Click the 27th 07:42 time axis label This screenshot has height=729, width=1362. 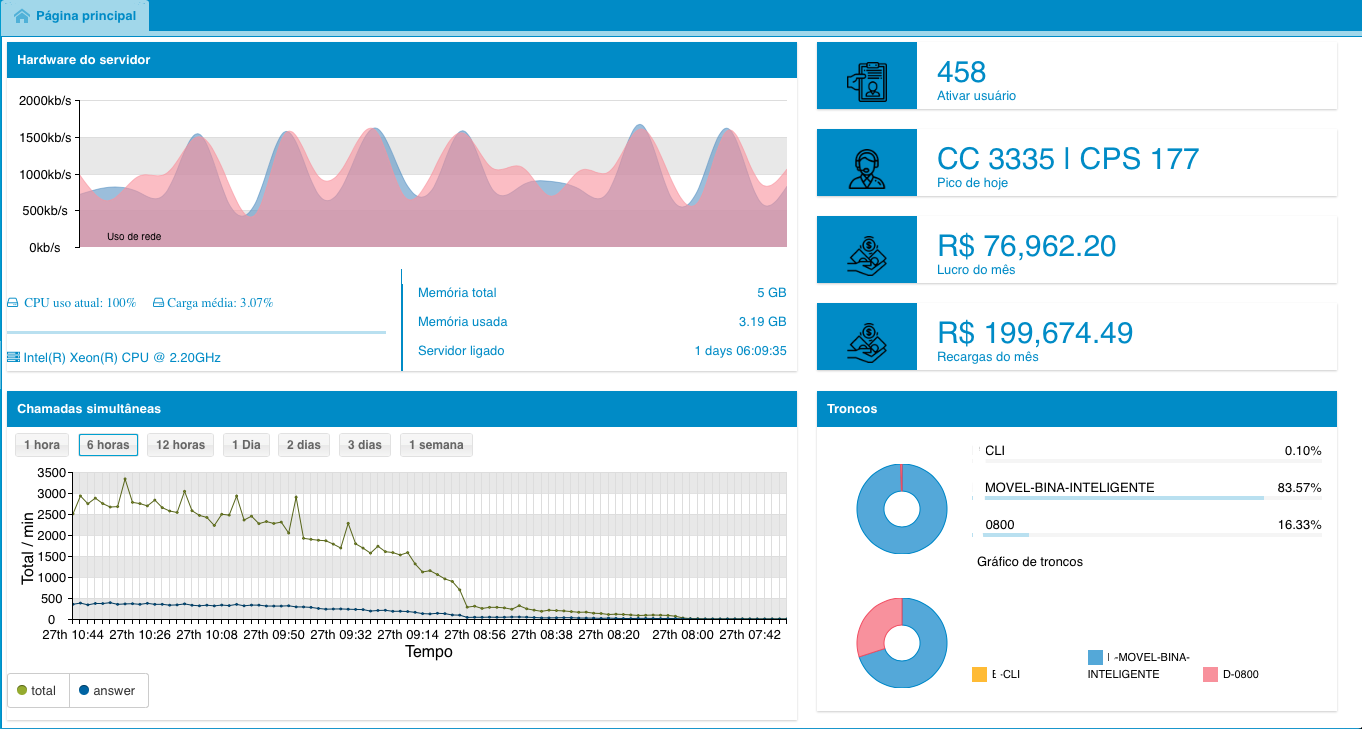(751, 634)
